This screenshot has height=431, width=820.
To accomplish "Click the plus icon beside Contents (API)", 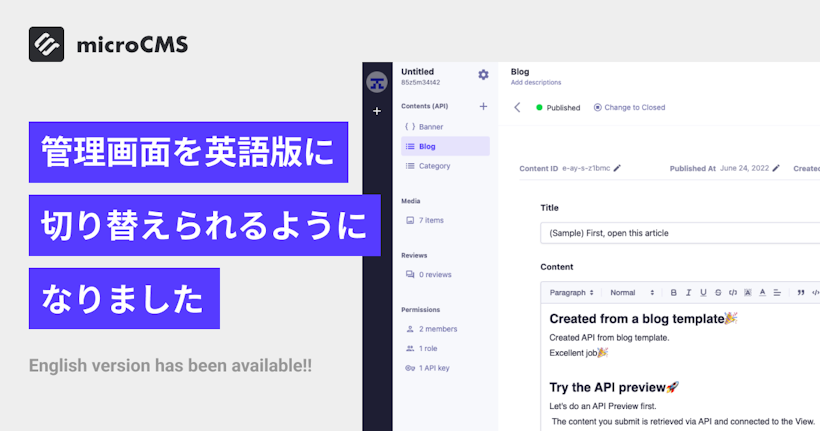I will tap(483, 106).
